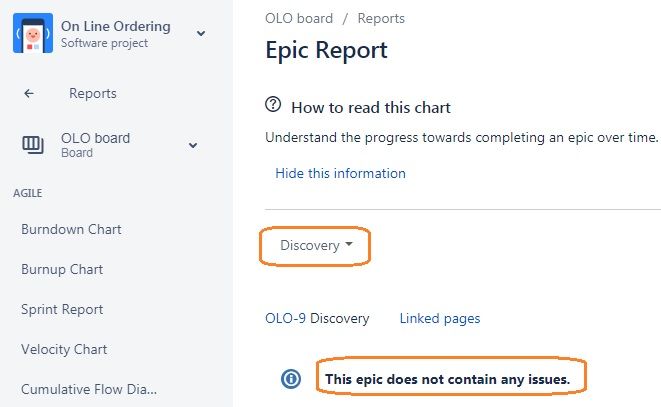
Task: Click the back arrow next to Reports
Action: point(29,93)
